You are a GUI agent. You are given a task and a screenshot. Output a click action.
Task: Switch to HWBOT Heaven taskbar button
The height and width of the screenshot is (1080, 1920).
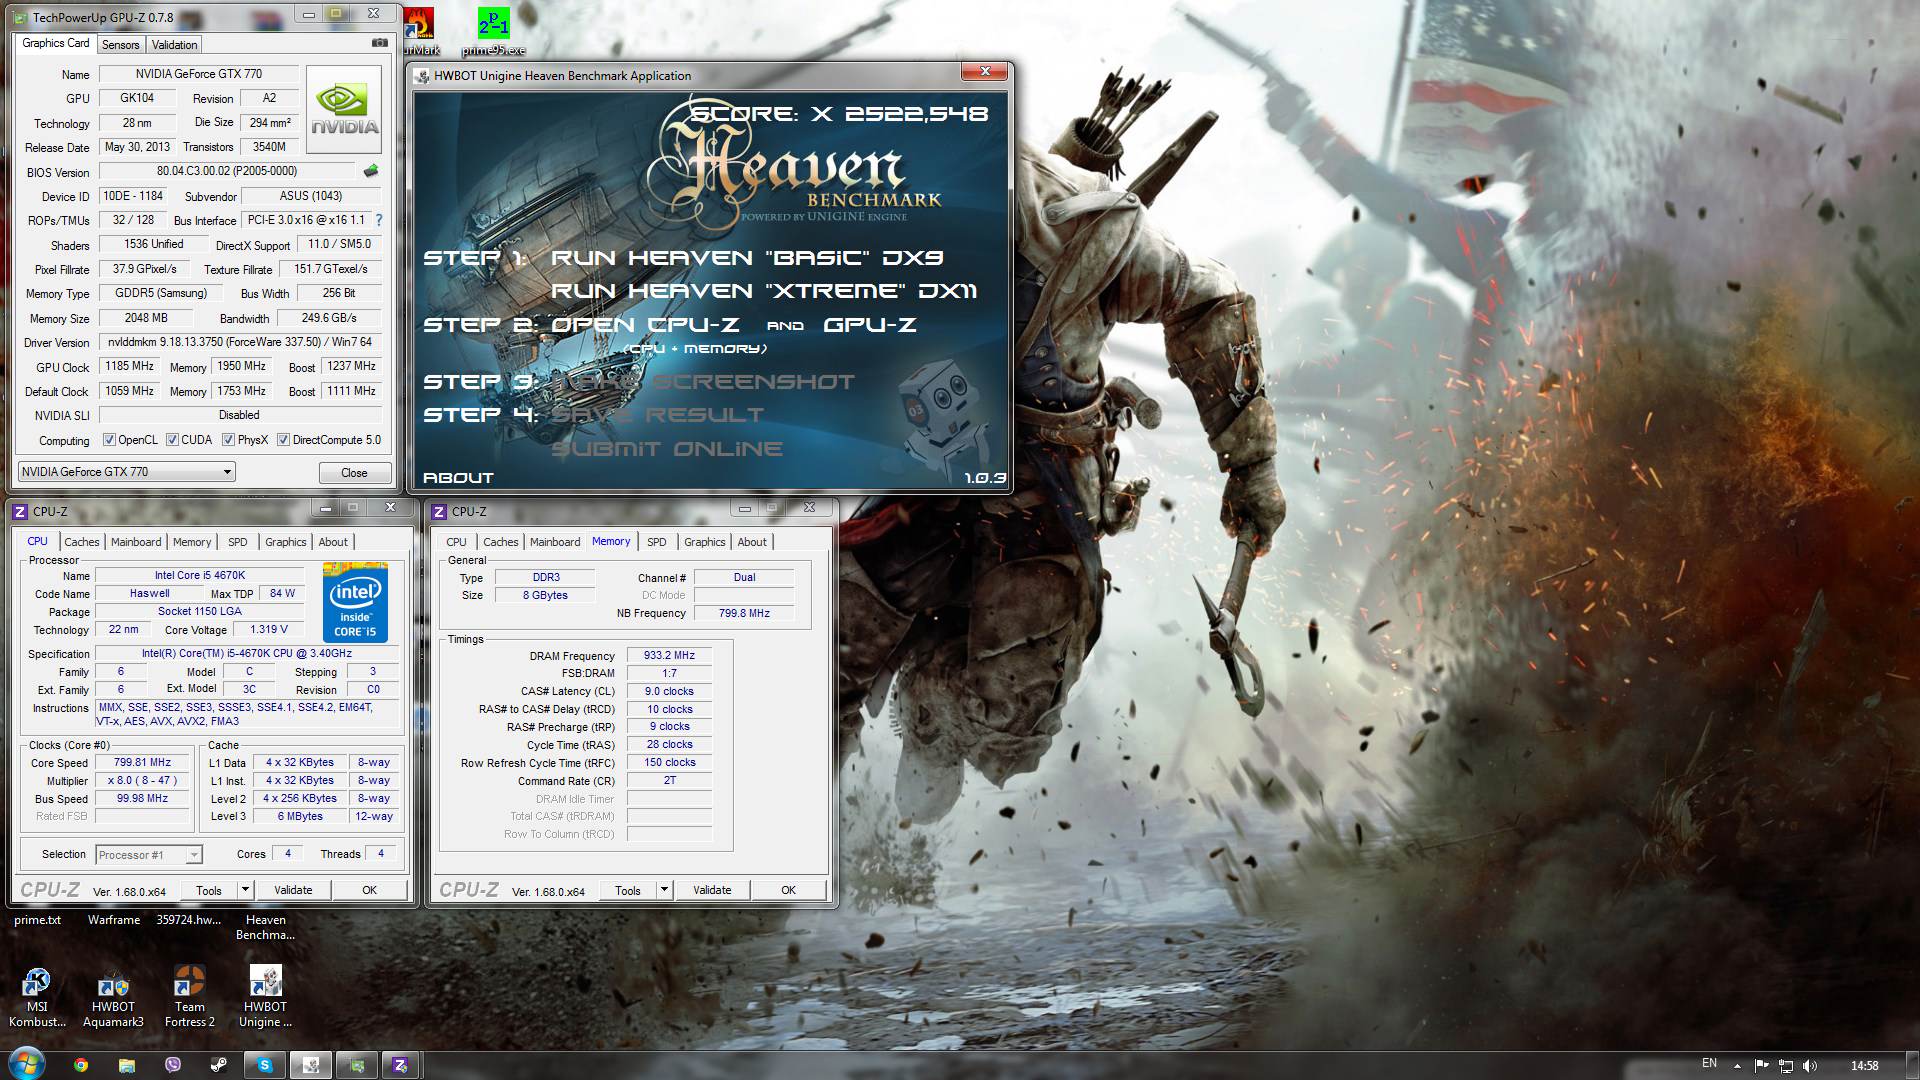[x=310, y=1065]
